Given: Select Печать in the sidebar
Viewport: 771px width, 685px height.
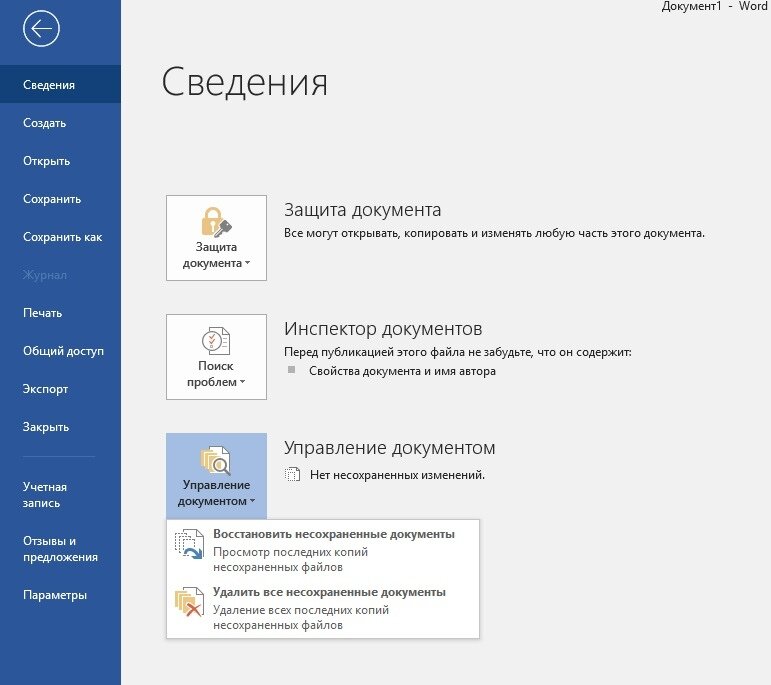Looking at the screenshot, I should click(x=60, y=313).
